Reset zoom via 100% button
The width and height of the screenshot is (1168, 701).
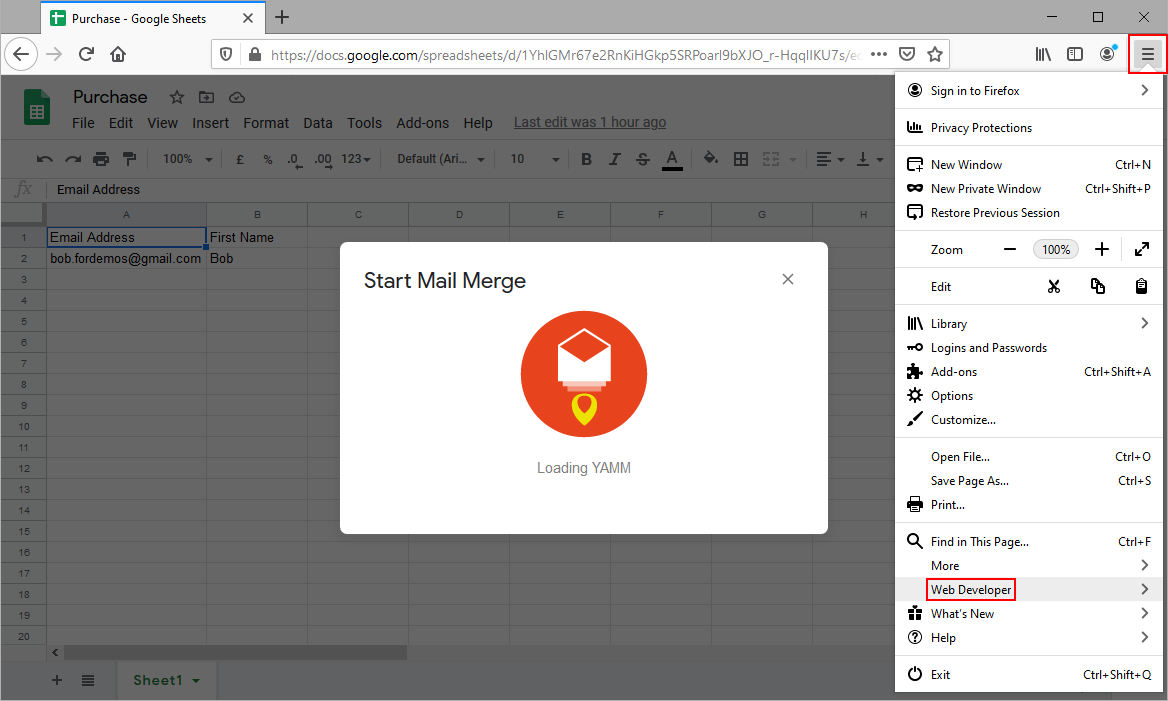pyautogui.click(x=1056, y=250)
